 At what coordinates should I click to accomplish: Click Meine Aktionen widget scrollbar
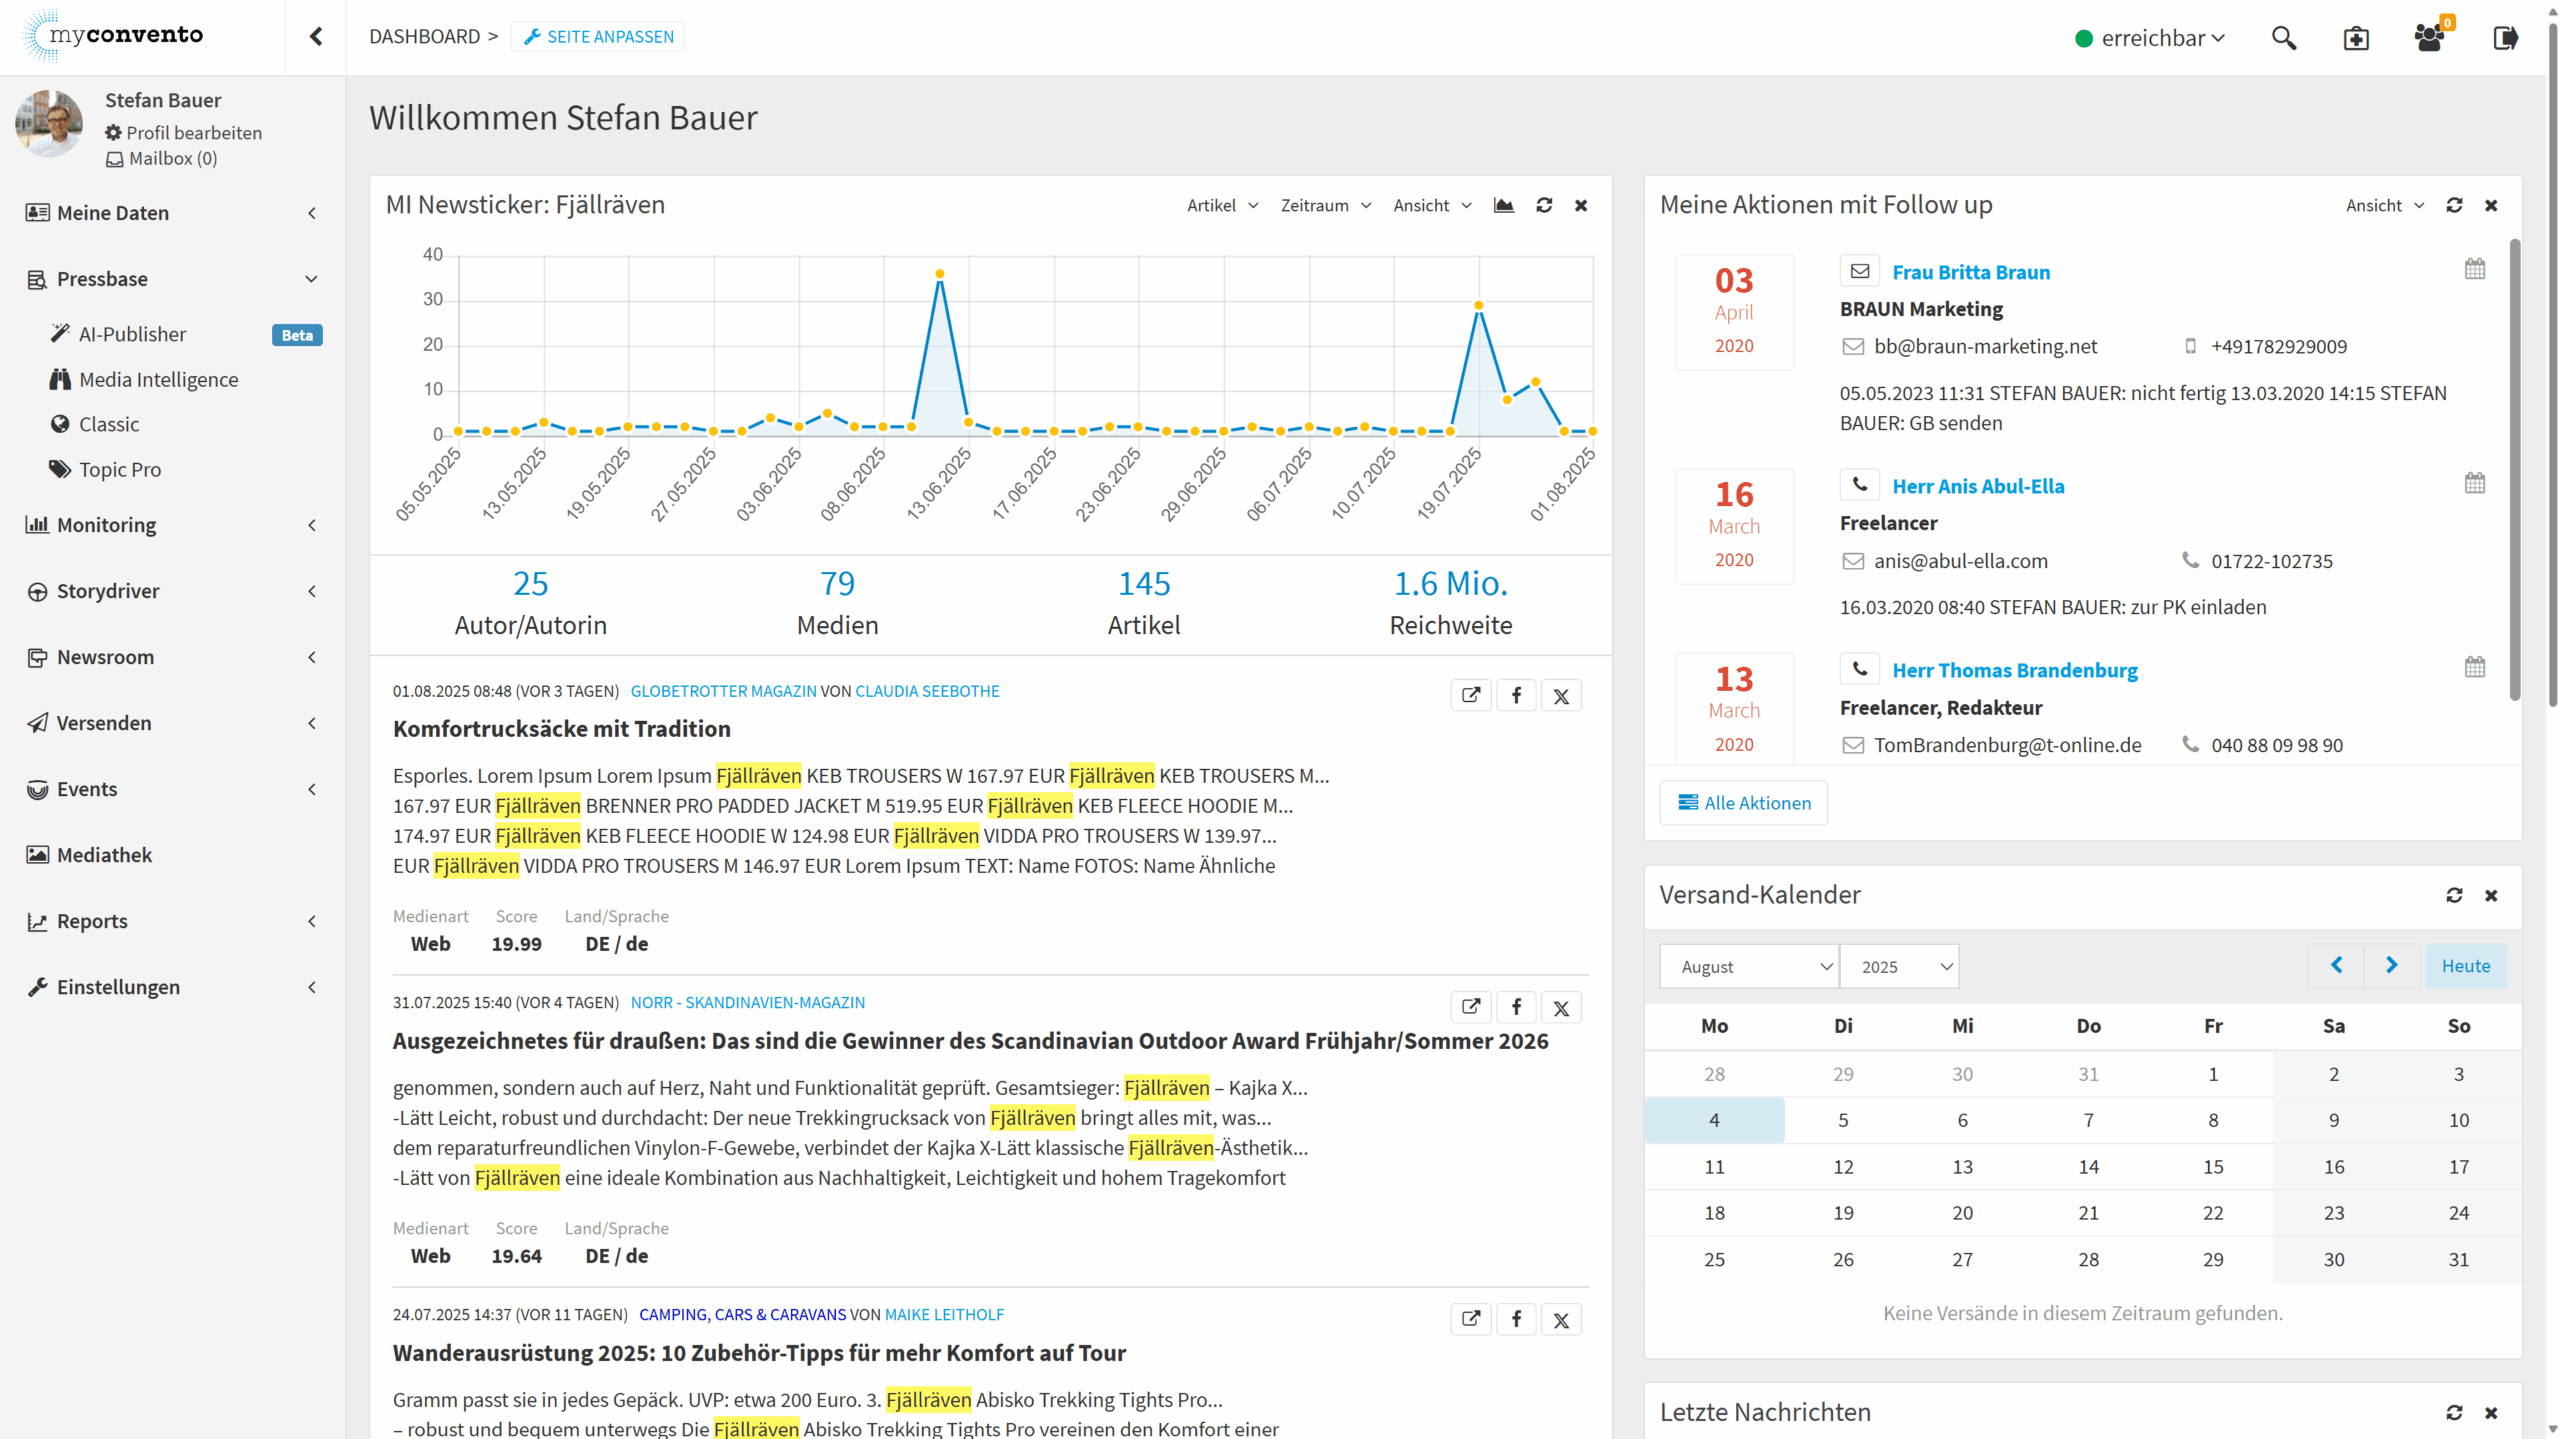(2515, 470)
